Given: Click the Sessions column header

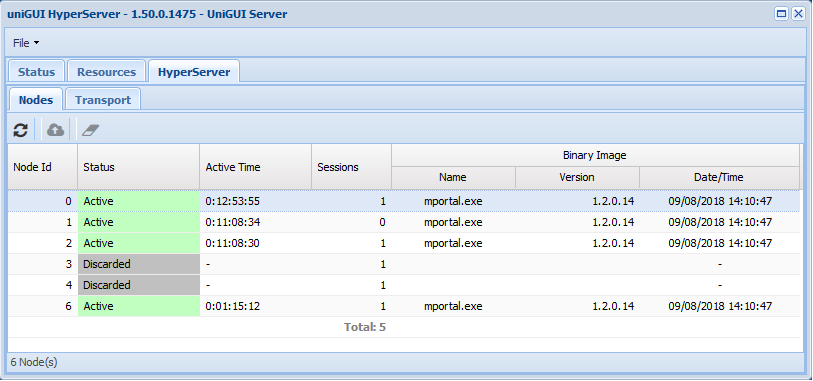Looking at the screenshot, I should click(352, 167).
